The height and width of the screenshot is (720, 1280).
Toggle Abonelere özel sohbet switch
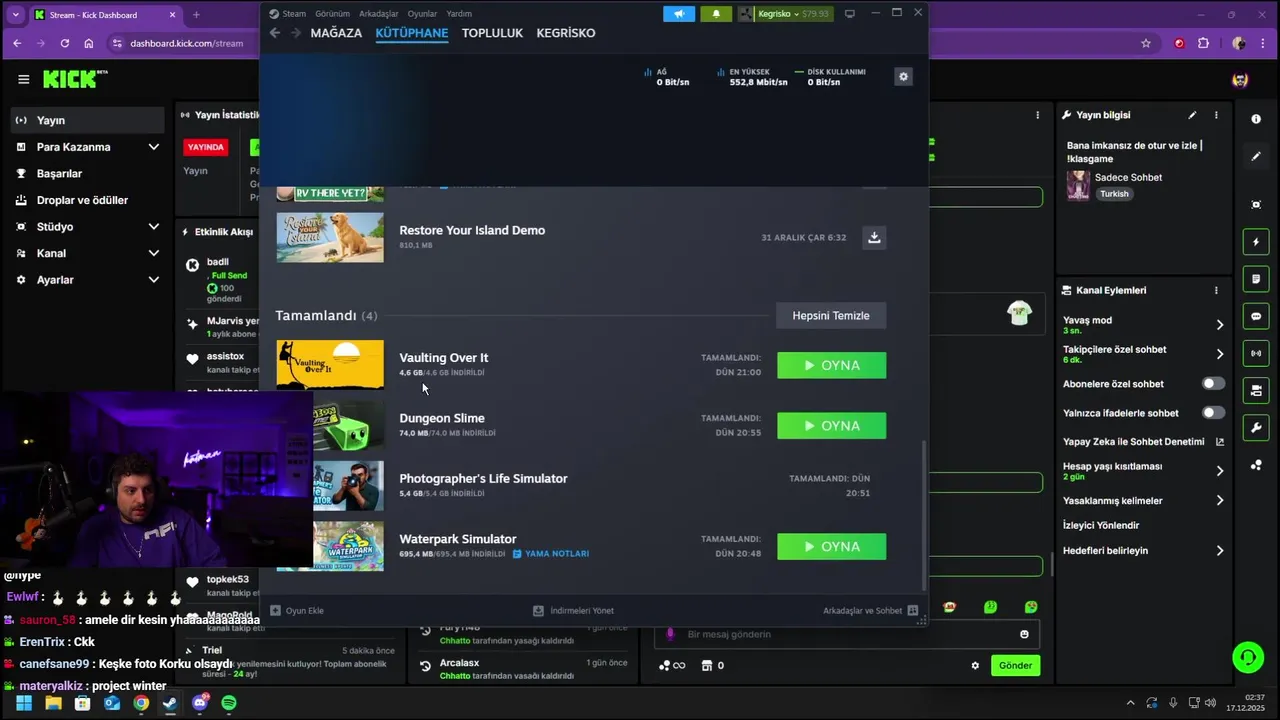[1213, 383]
